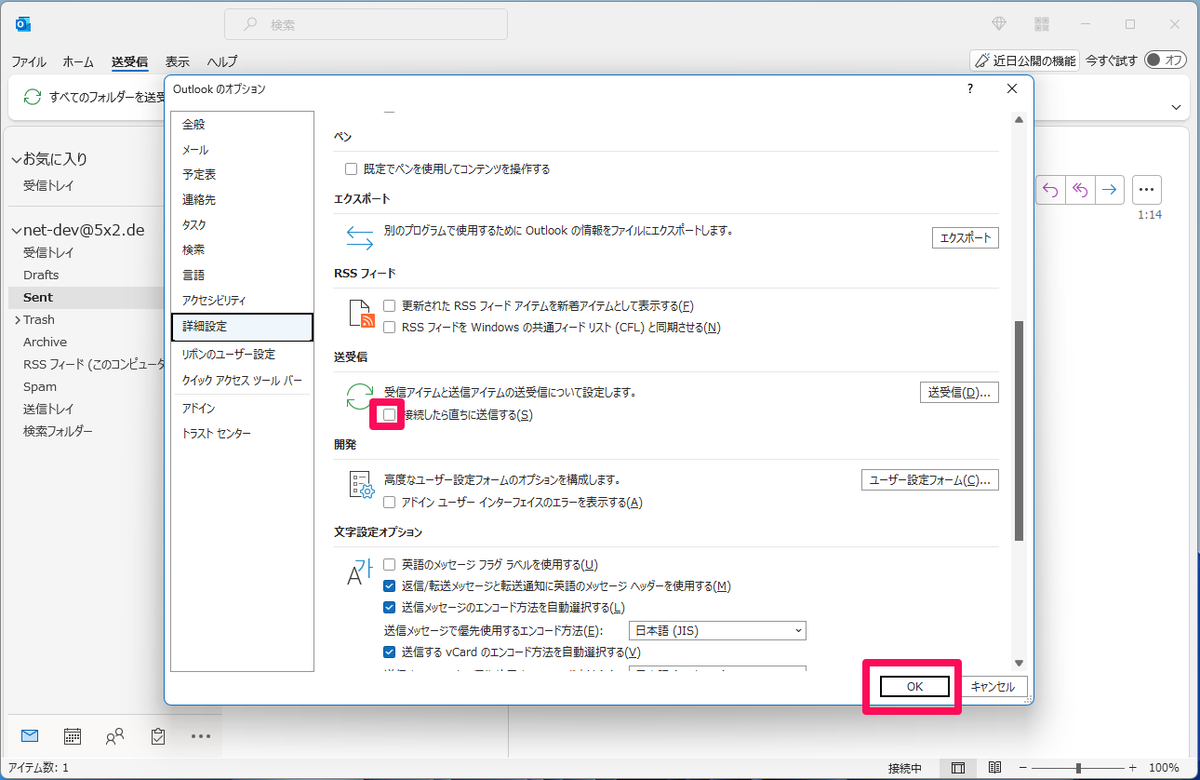Click the 送受信(D)... button

(x=959, y=392)
